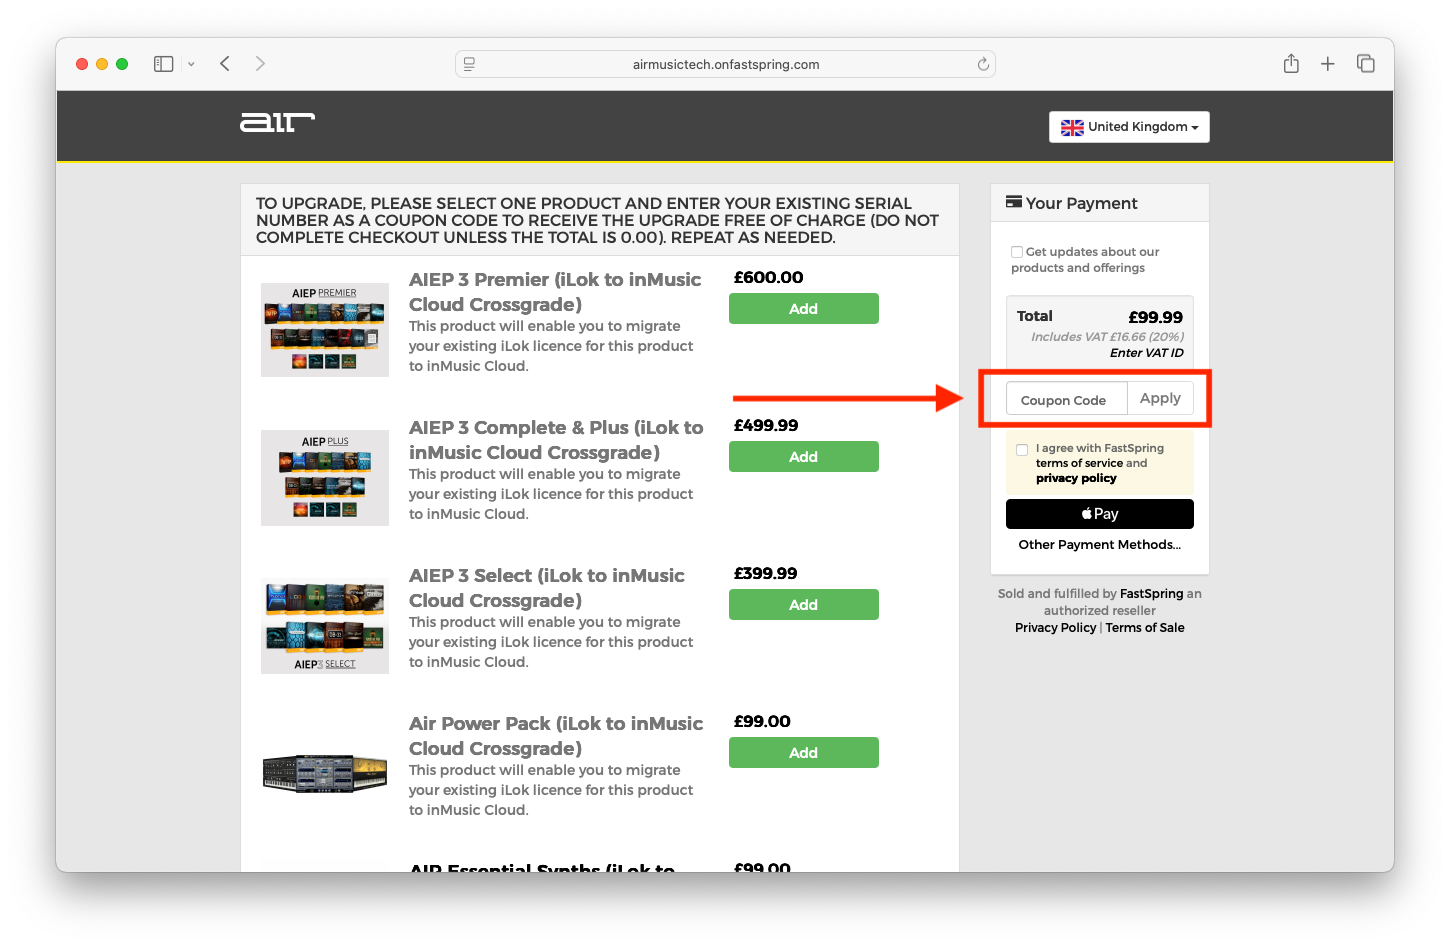Screen dimensions: 1450x946
Task: Click the AIEP 3 Select product title
Action: click(x=547, y=588)
